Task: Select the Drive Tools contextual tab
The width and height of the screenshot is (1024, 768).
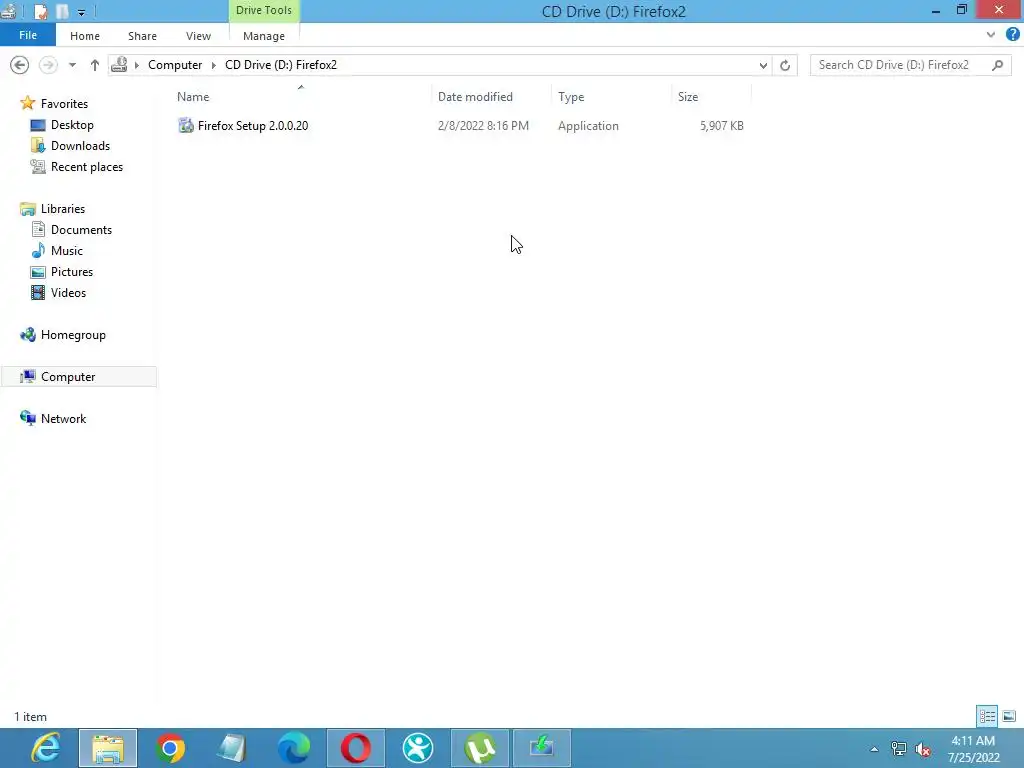Action: tap(264, 10)
